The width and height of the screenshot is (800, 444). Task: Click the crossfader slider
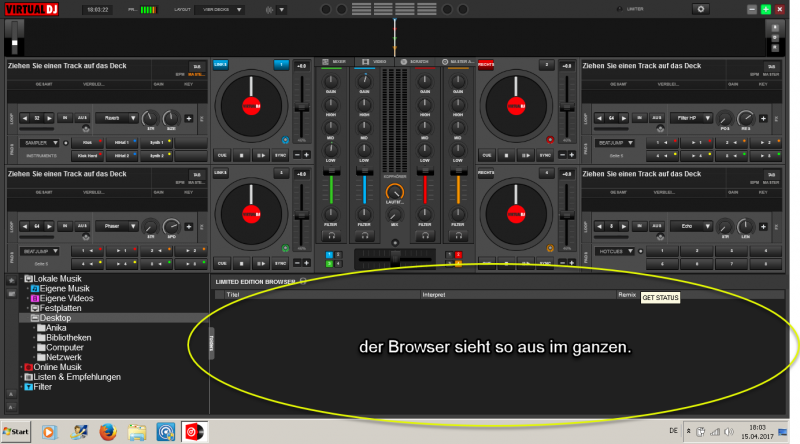[395, 259]
